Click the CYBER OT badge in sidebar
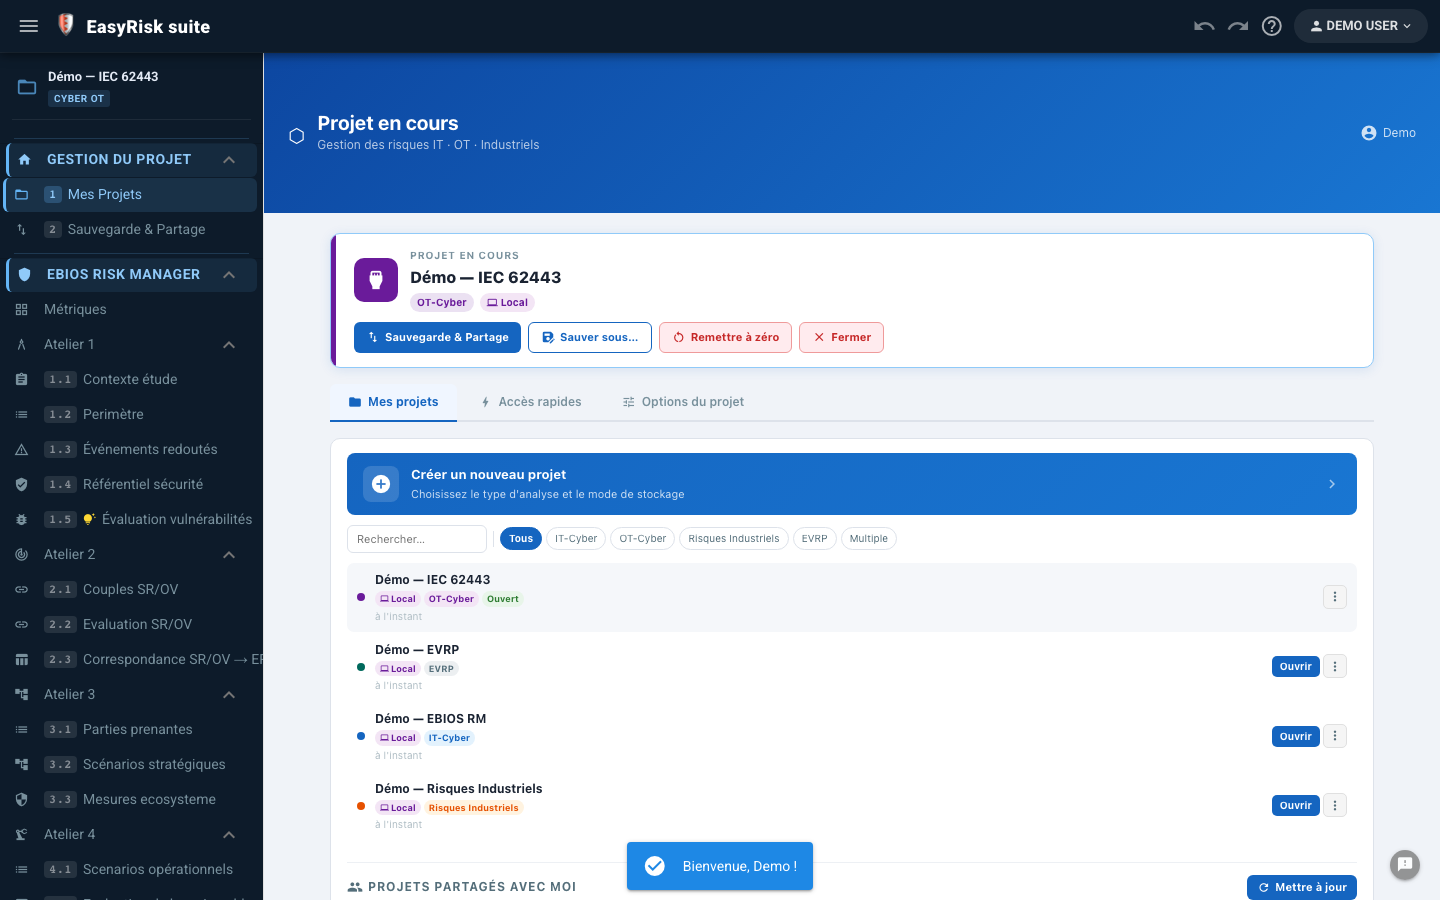1440x900 pixels. point(79,99)
